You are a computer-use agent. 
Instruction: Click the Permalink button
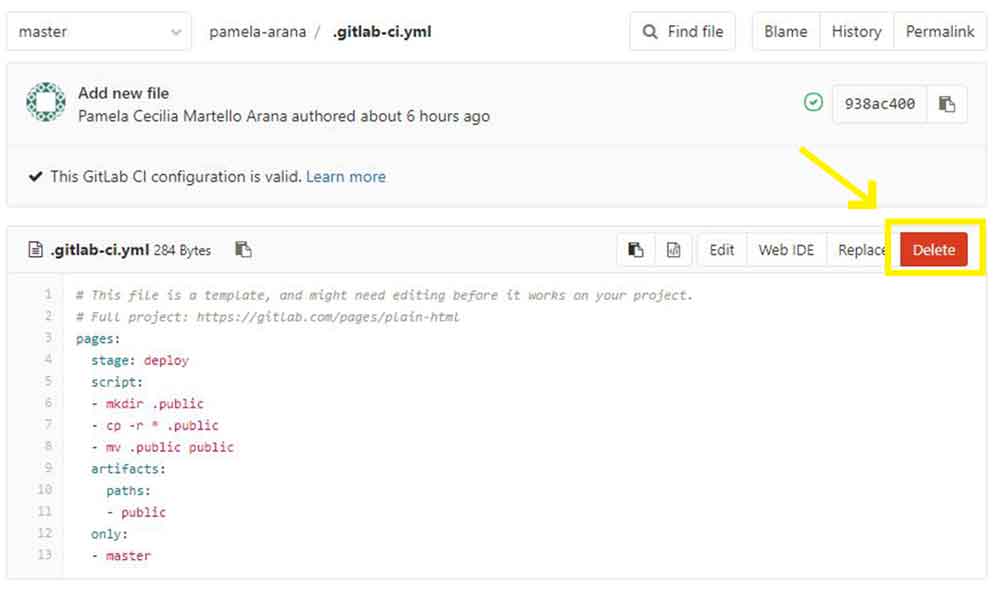tap(939, 32)
